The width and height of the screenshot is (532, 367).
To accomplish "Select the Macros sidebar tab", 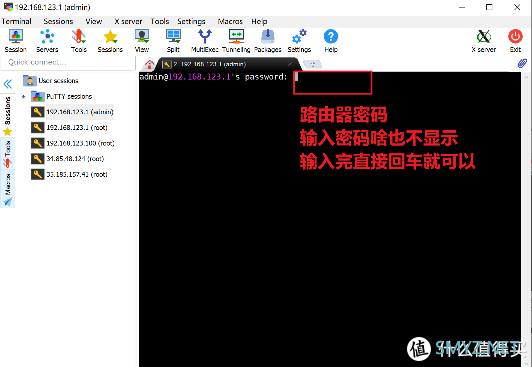I will click(x=7, y=189).
